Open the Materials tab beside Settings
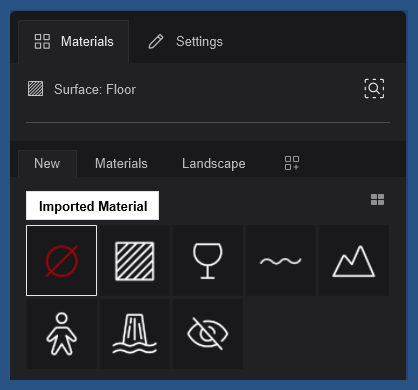Image resolution: width=418 pixels, height=390 pixels. point(74,42)
